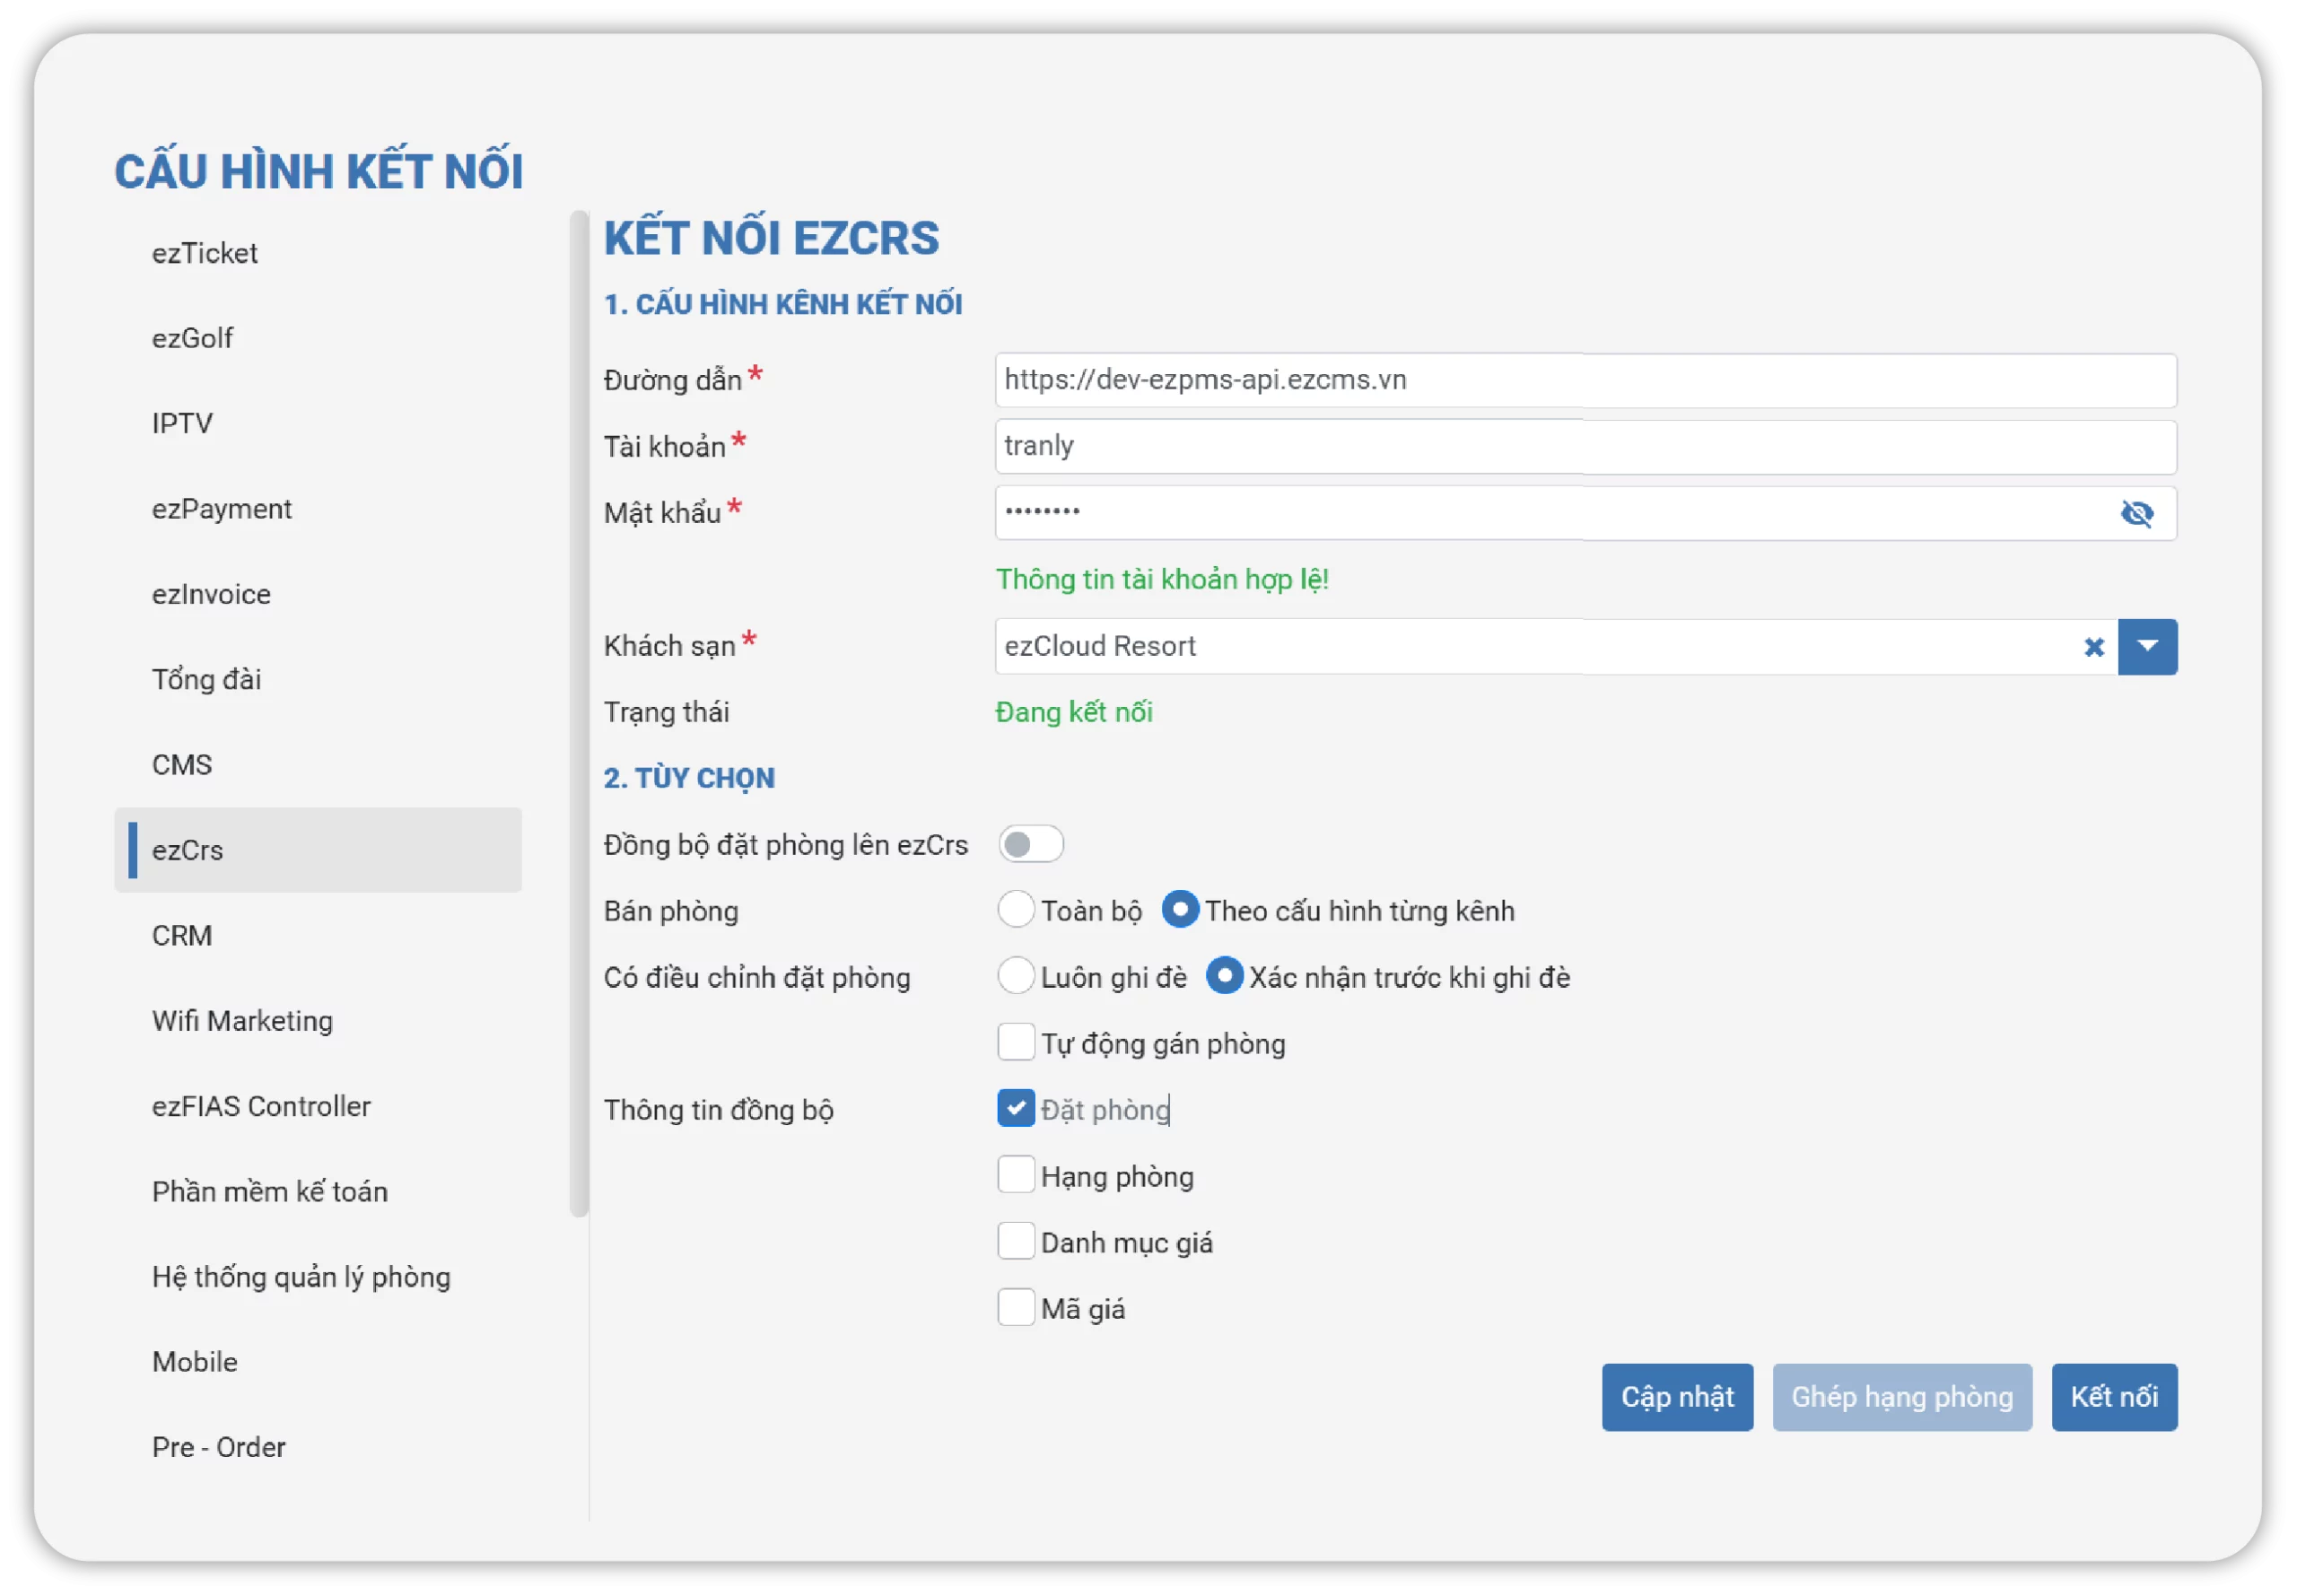This screenshot has height=1596, width=2297.
Task: Click the Thông tin tài khoản hợp lệ message
Action: pyautogui.click(x=1162, y=579)
